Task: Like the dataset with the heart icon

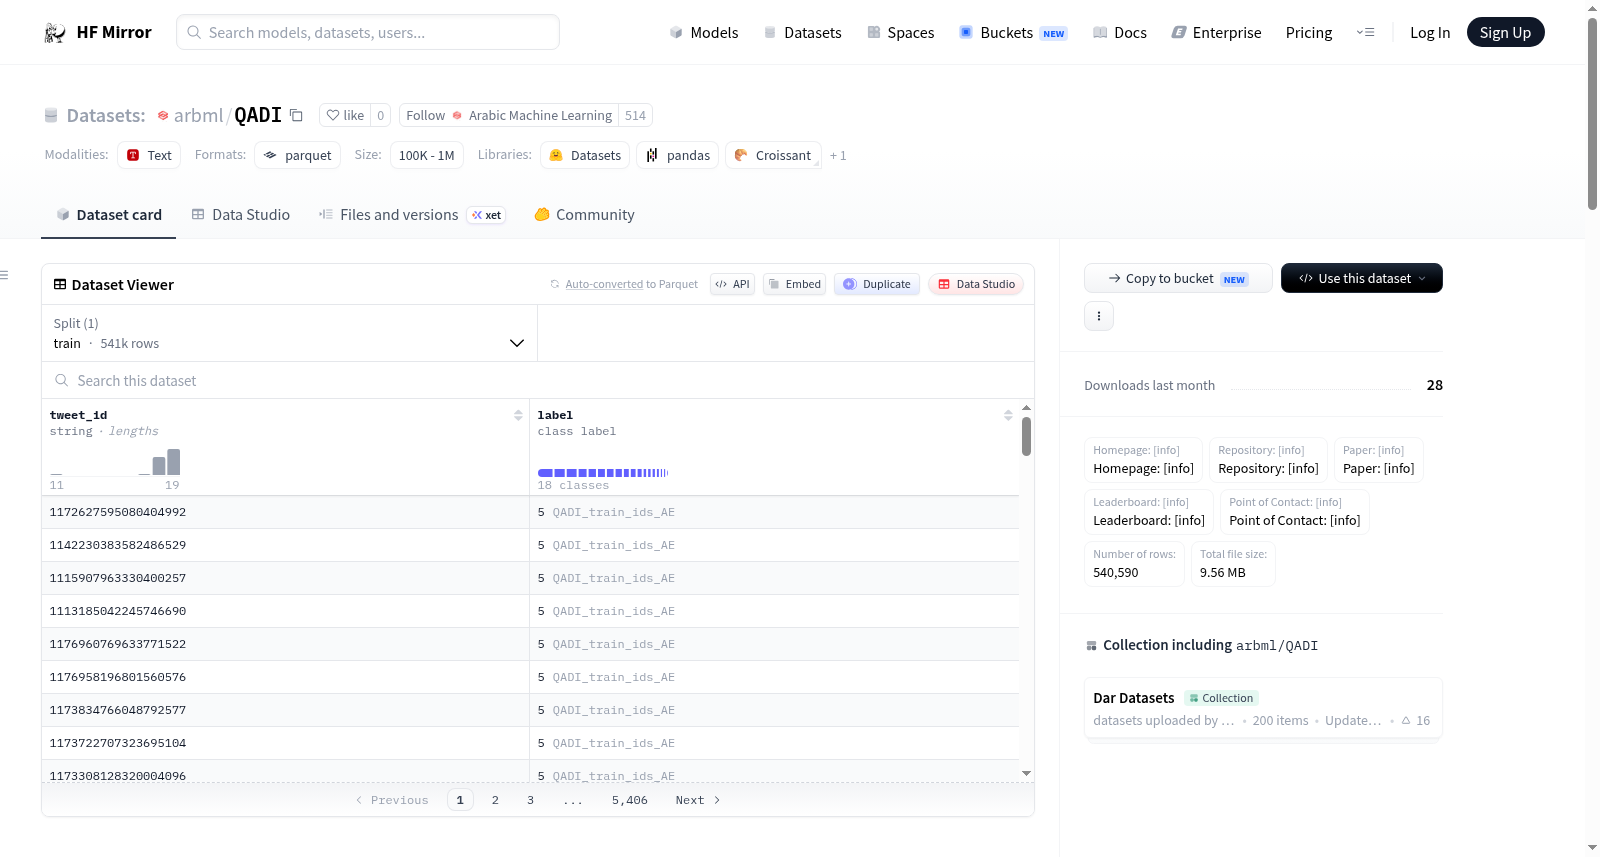Action: (345, 115)
